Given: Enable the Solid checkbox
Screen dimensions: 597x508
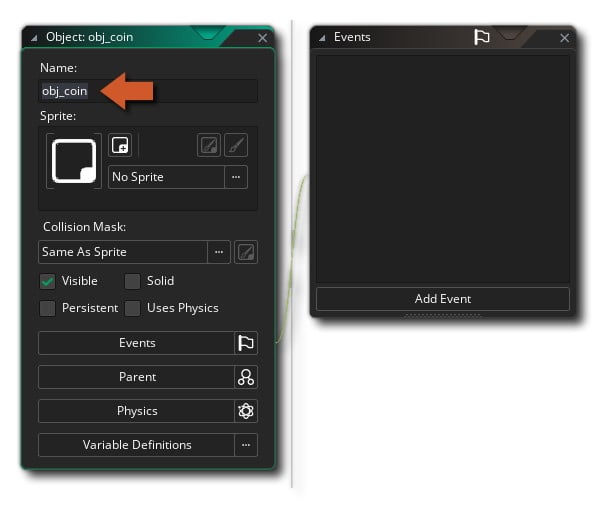Looking at the screenshot, I should tap(132, 282).
